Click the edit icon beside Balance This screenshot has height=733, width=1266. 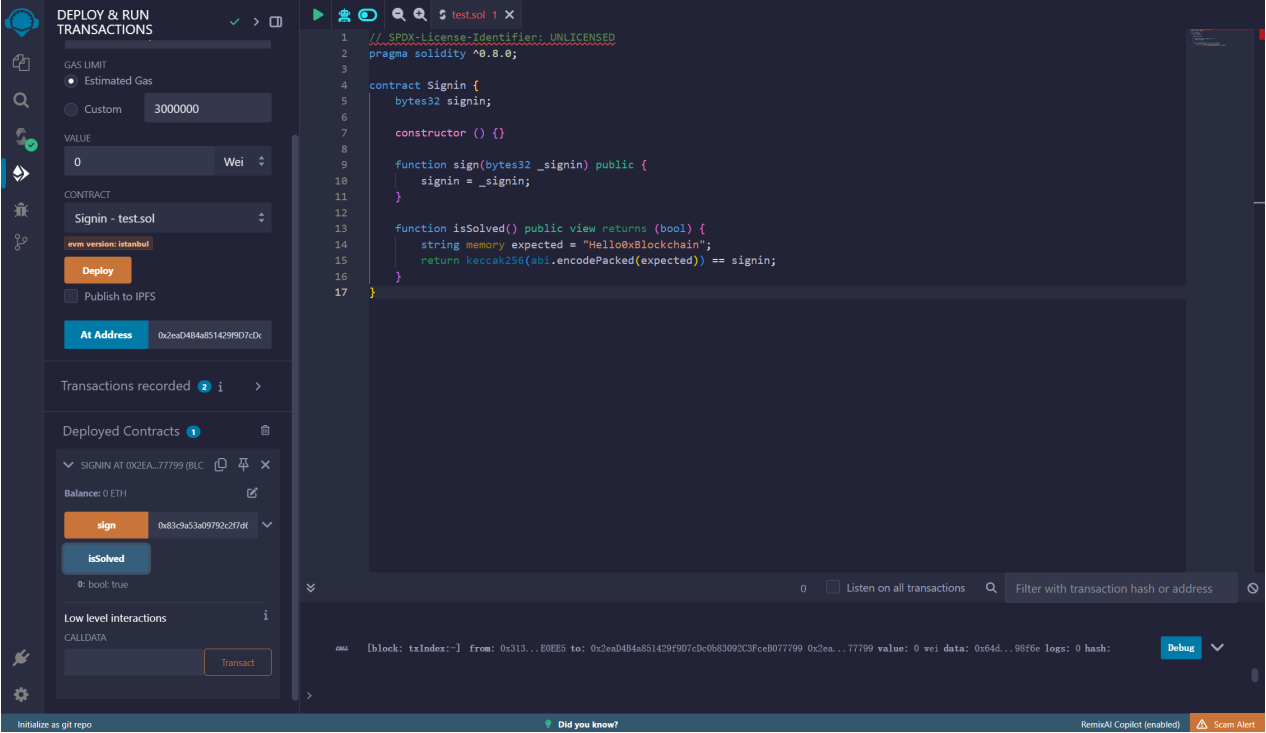[x=252, y=493]
